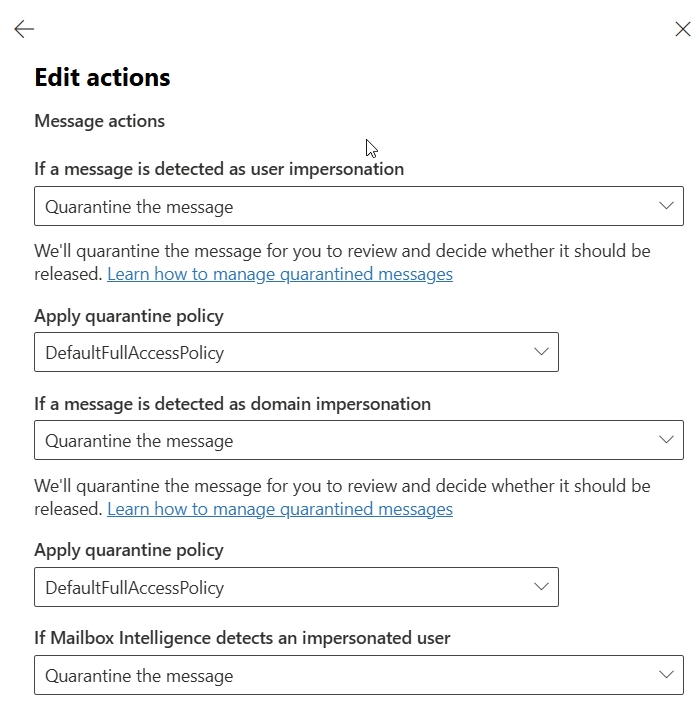Open the user impersonation action dropdown
This screenshot has height=708, width=699.
[x=359, y=206]
